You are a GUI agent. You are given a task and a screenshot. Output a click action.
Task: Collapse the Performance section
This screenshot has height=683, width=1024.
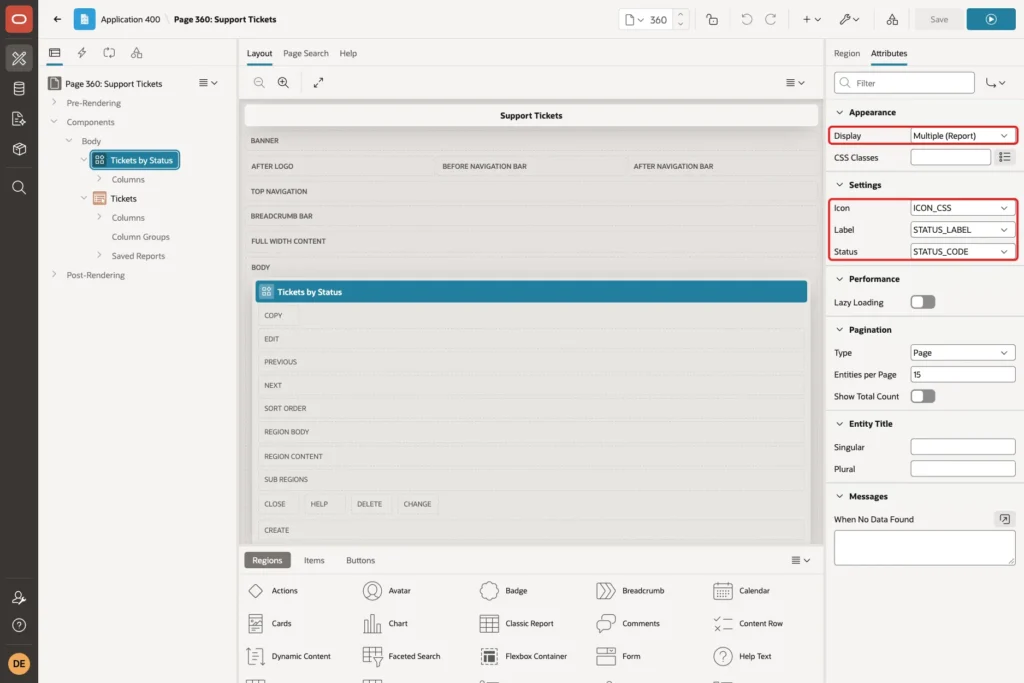click(x=840, y=279)
